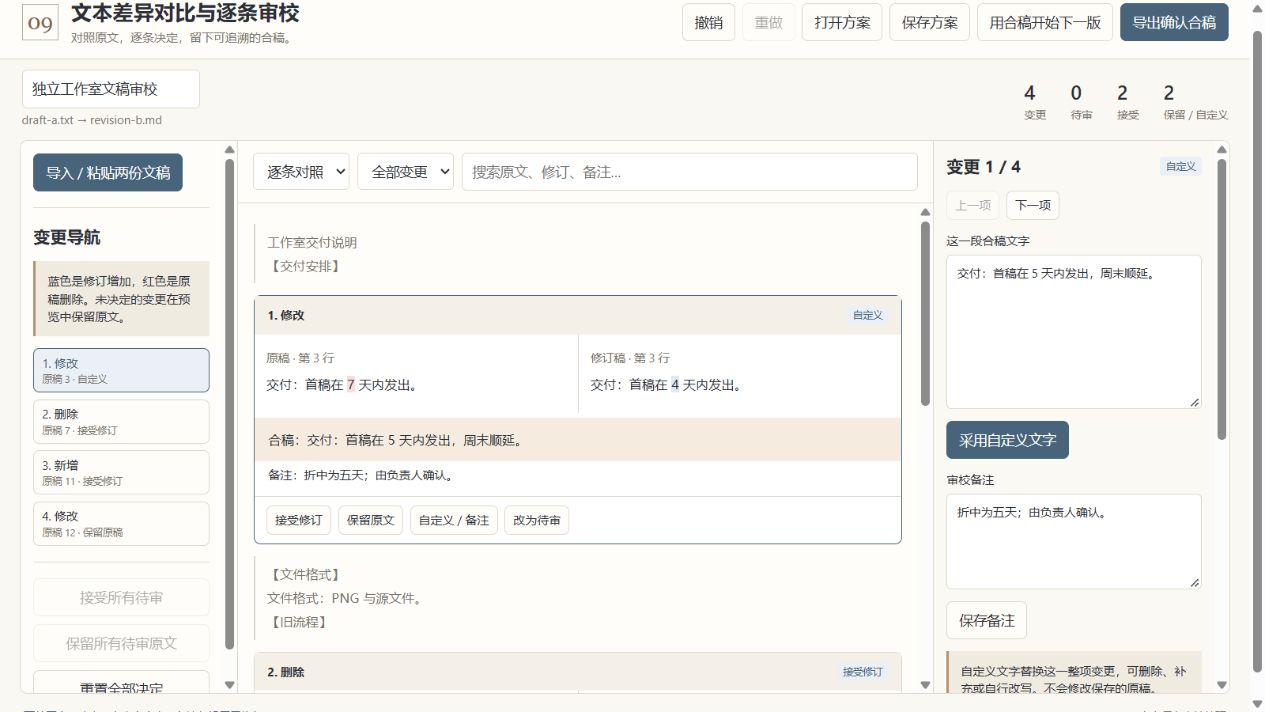Click the 合稿 merged result line
The height and width of the screenshot is (712, 1265).
coord(577,440)
